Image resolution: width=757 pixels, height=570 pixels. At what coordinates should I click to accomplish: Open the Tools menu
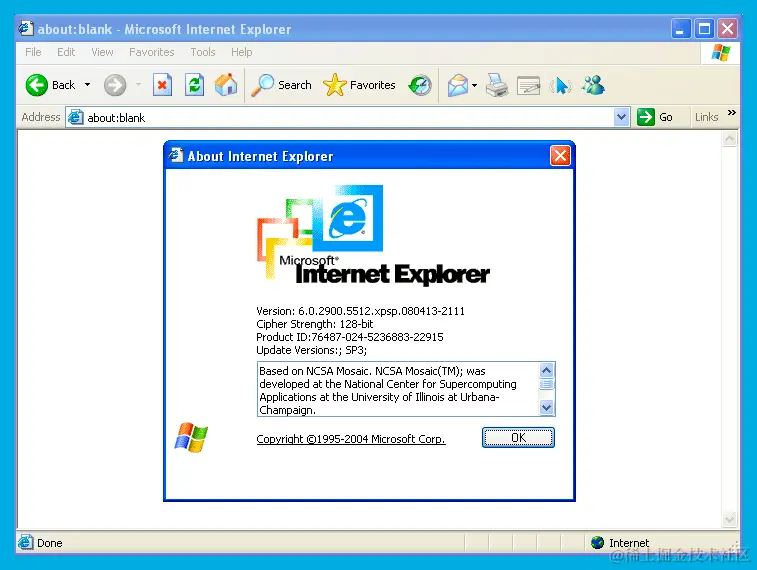tap(203, 52)
